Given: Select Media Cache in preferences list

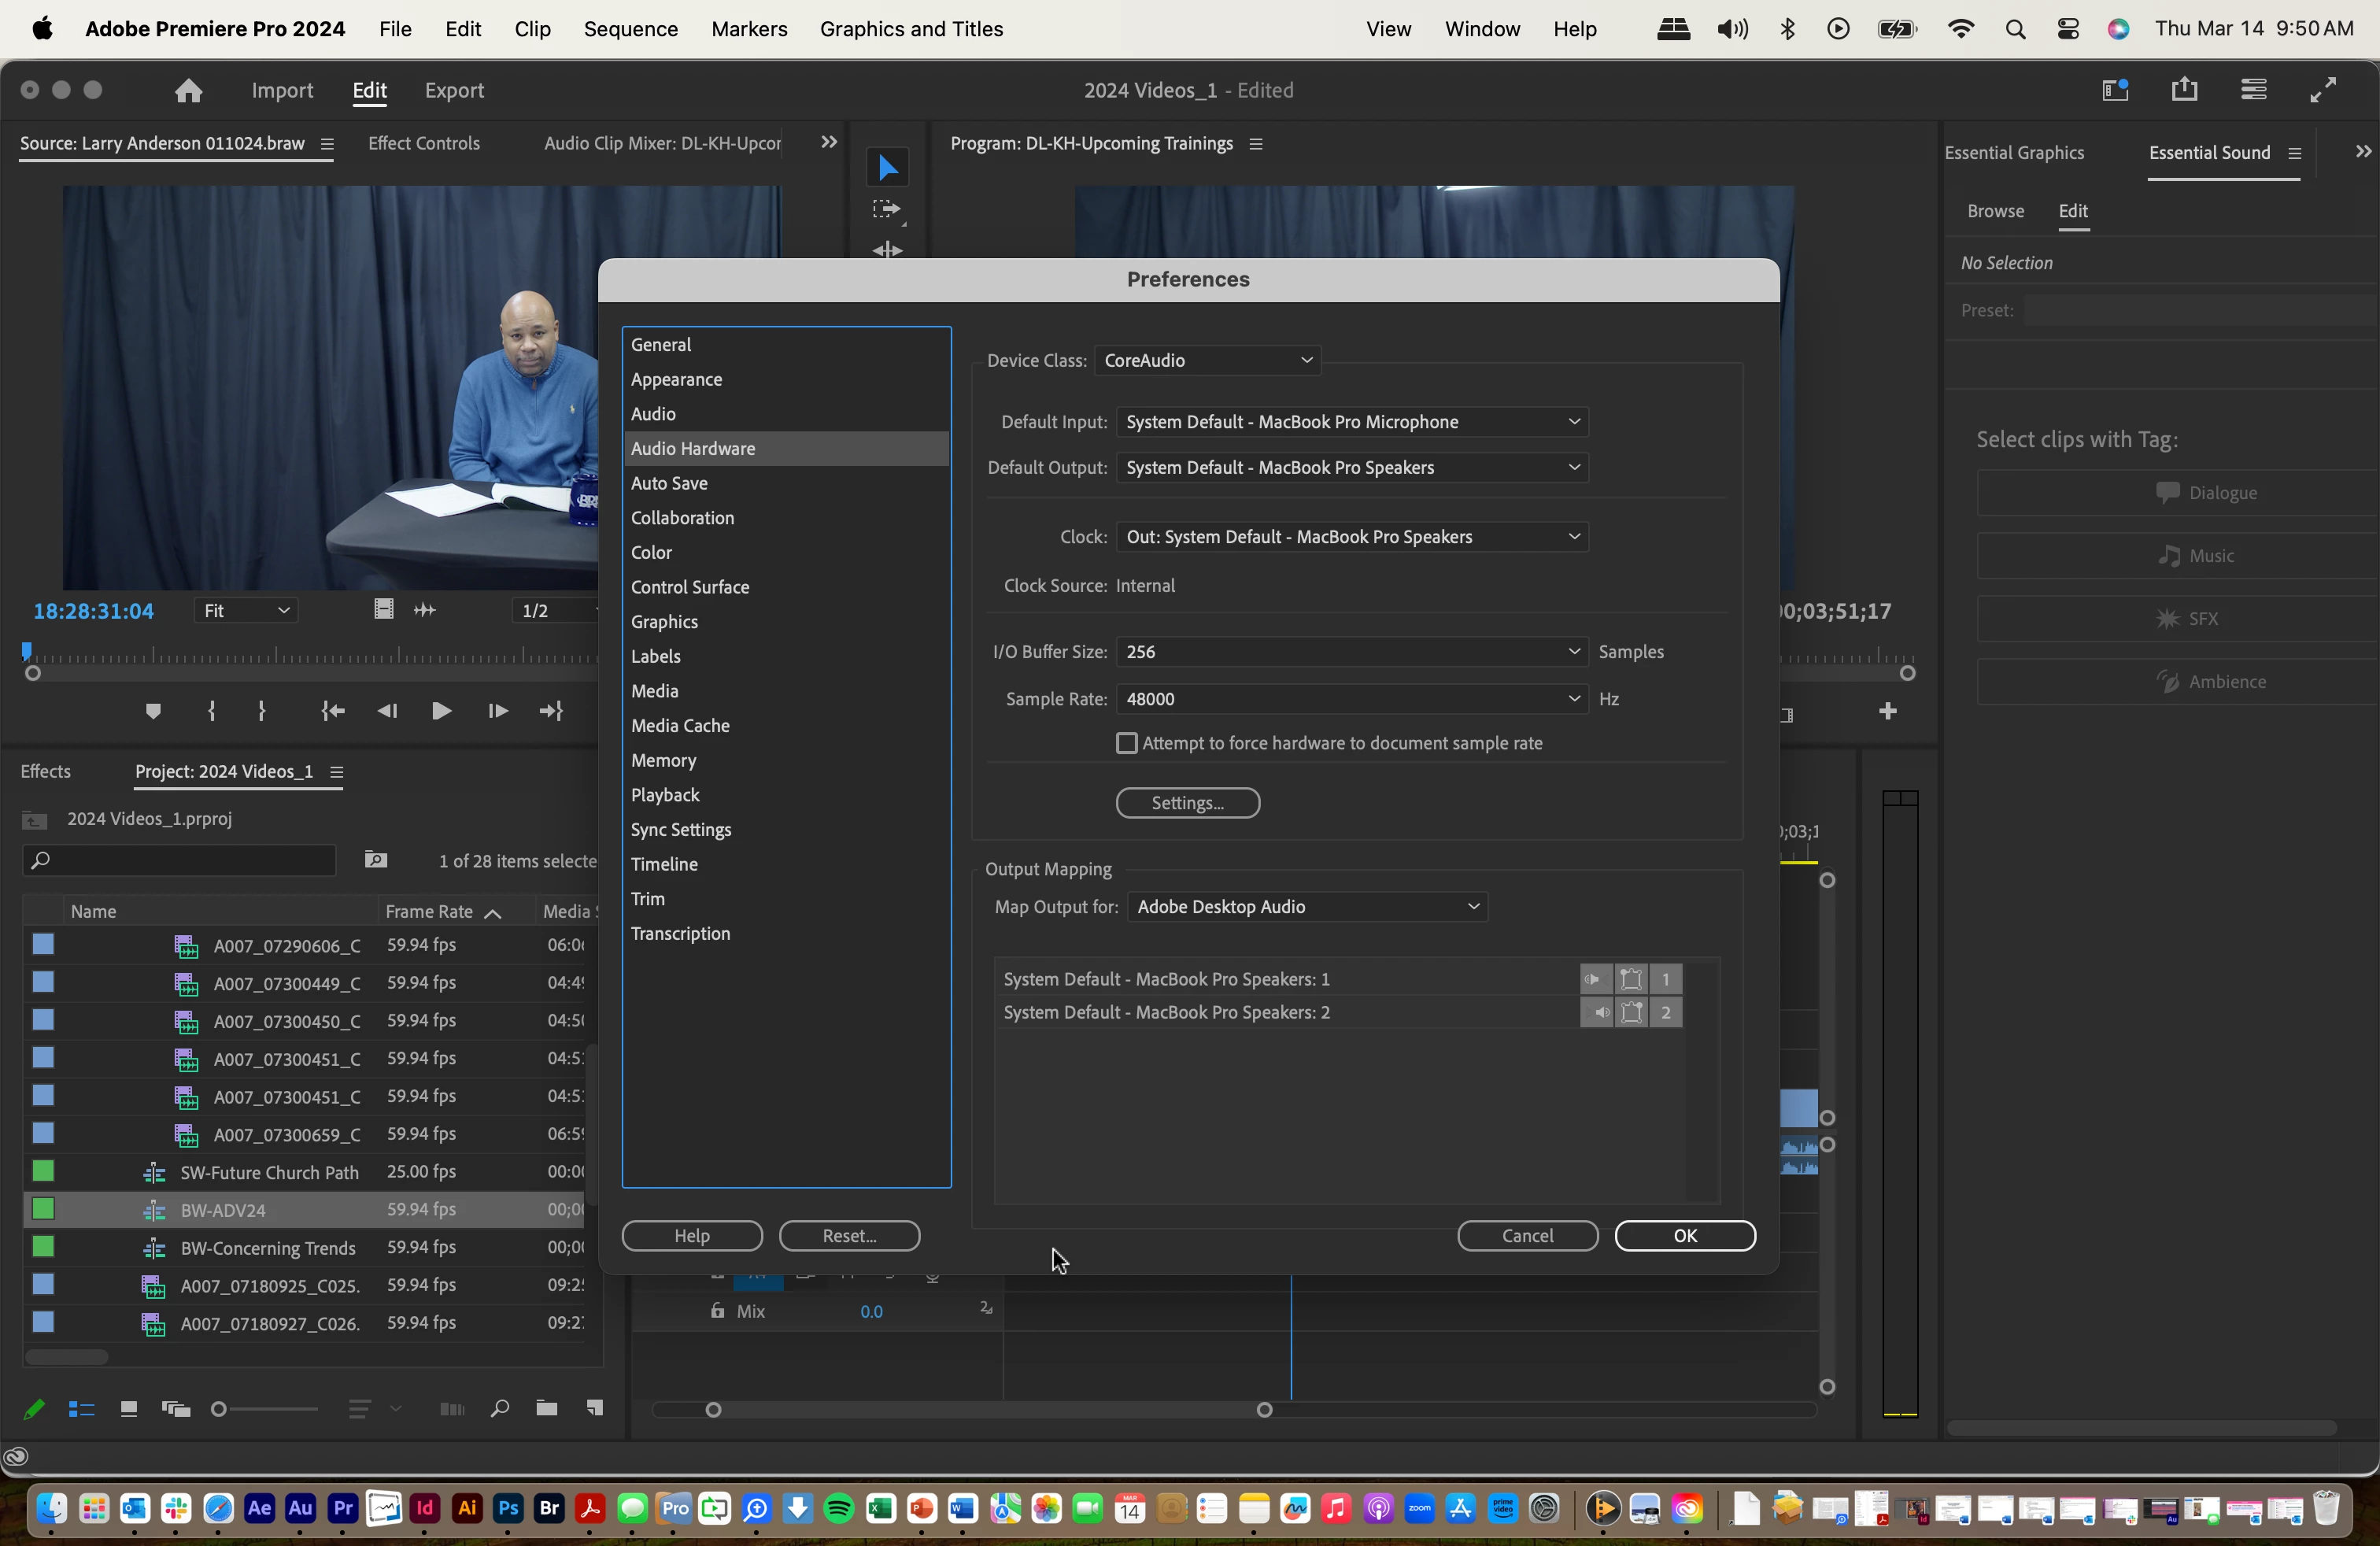Looking at the screenshot, I should tap(680, 726).
